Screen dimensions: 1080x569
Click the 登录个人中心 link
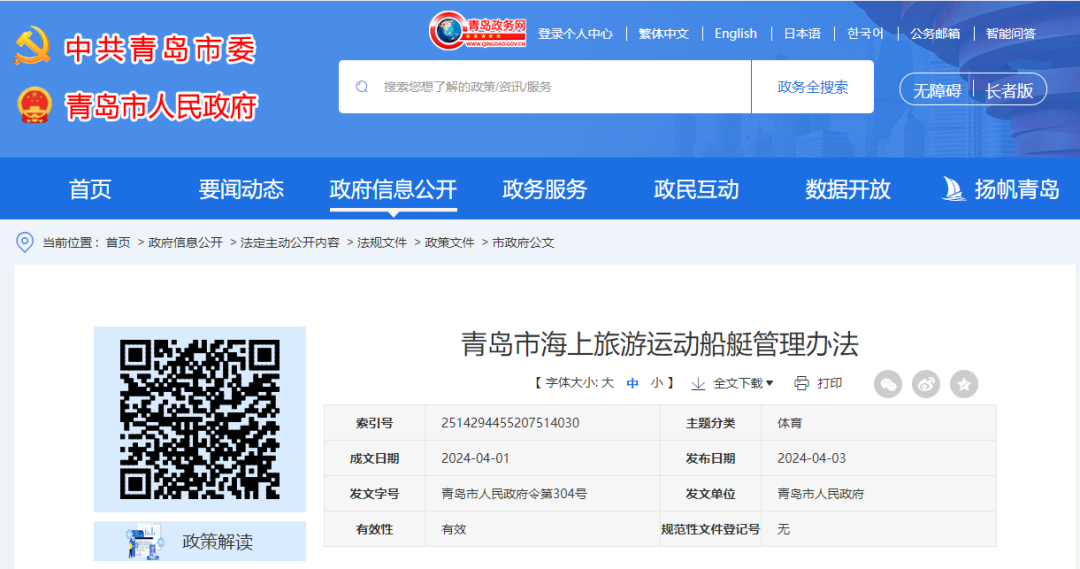tap(575, 34)
